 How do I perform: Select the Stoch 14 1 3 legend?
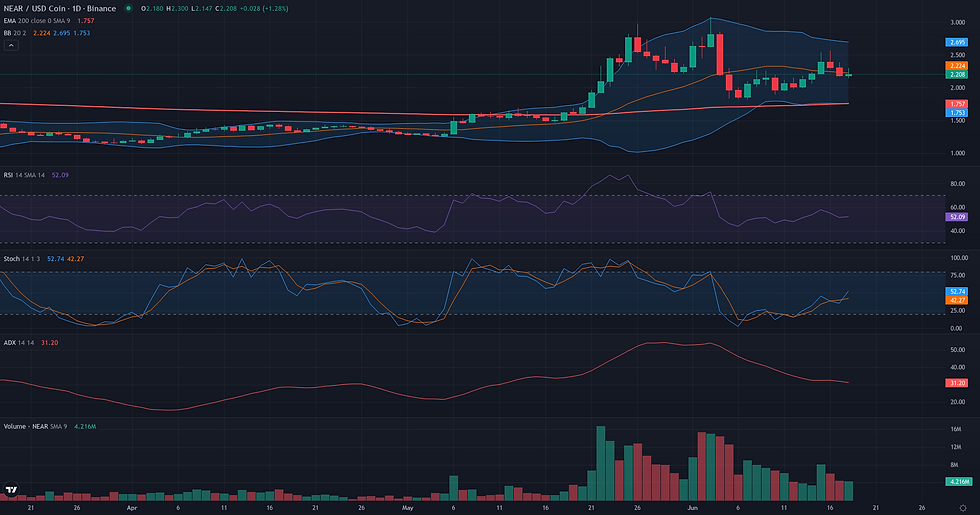(x=22, y=259)
